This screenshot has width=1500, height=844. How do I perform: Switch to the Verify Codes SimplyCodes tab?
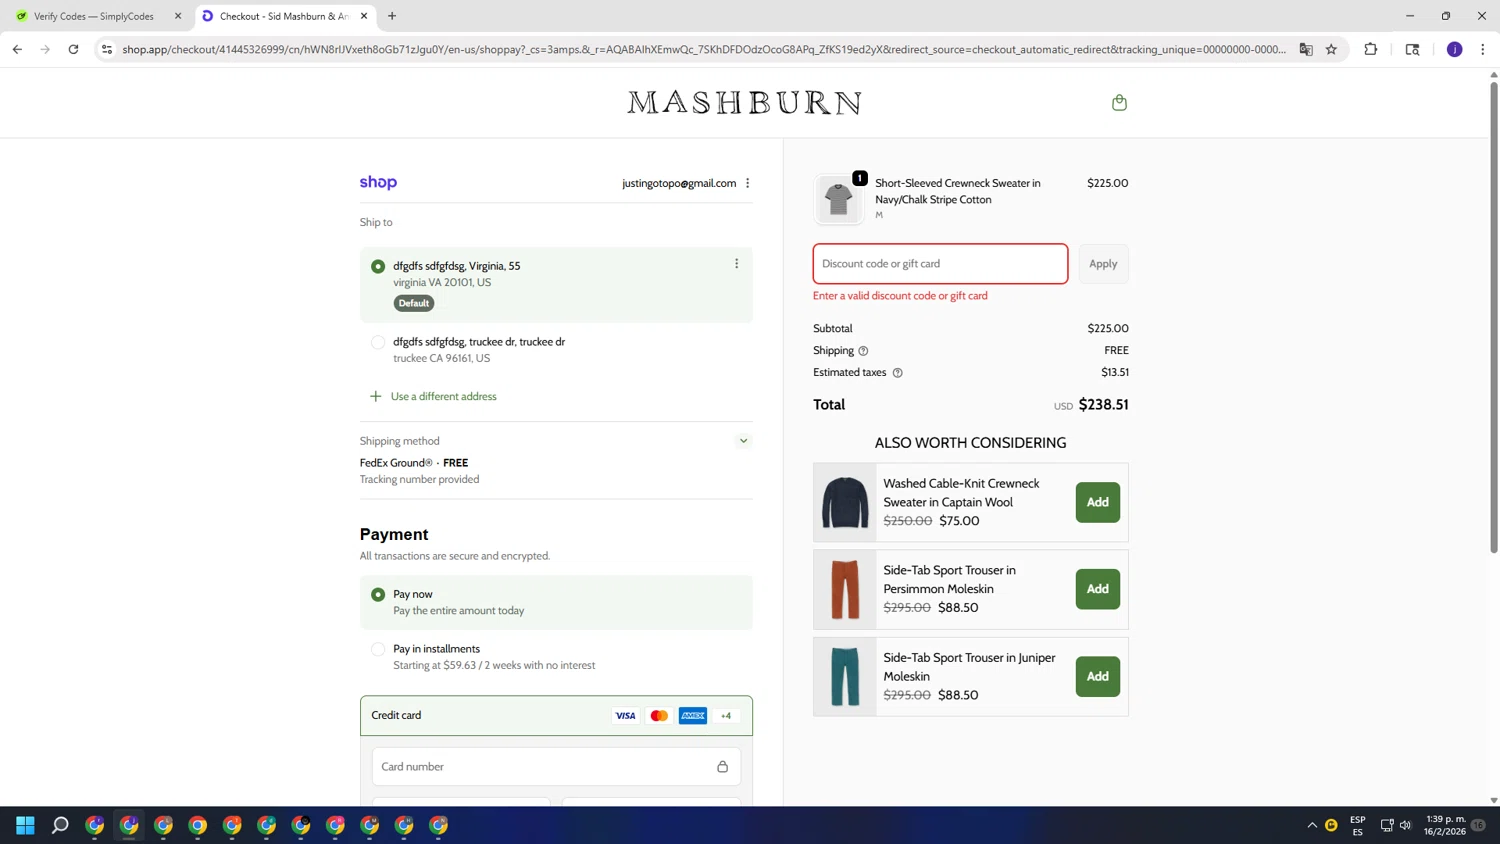93,16
